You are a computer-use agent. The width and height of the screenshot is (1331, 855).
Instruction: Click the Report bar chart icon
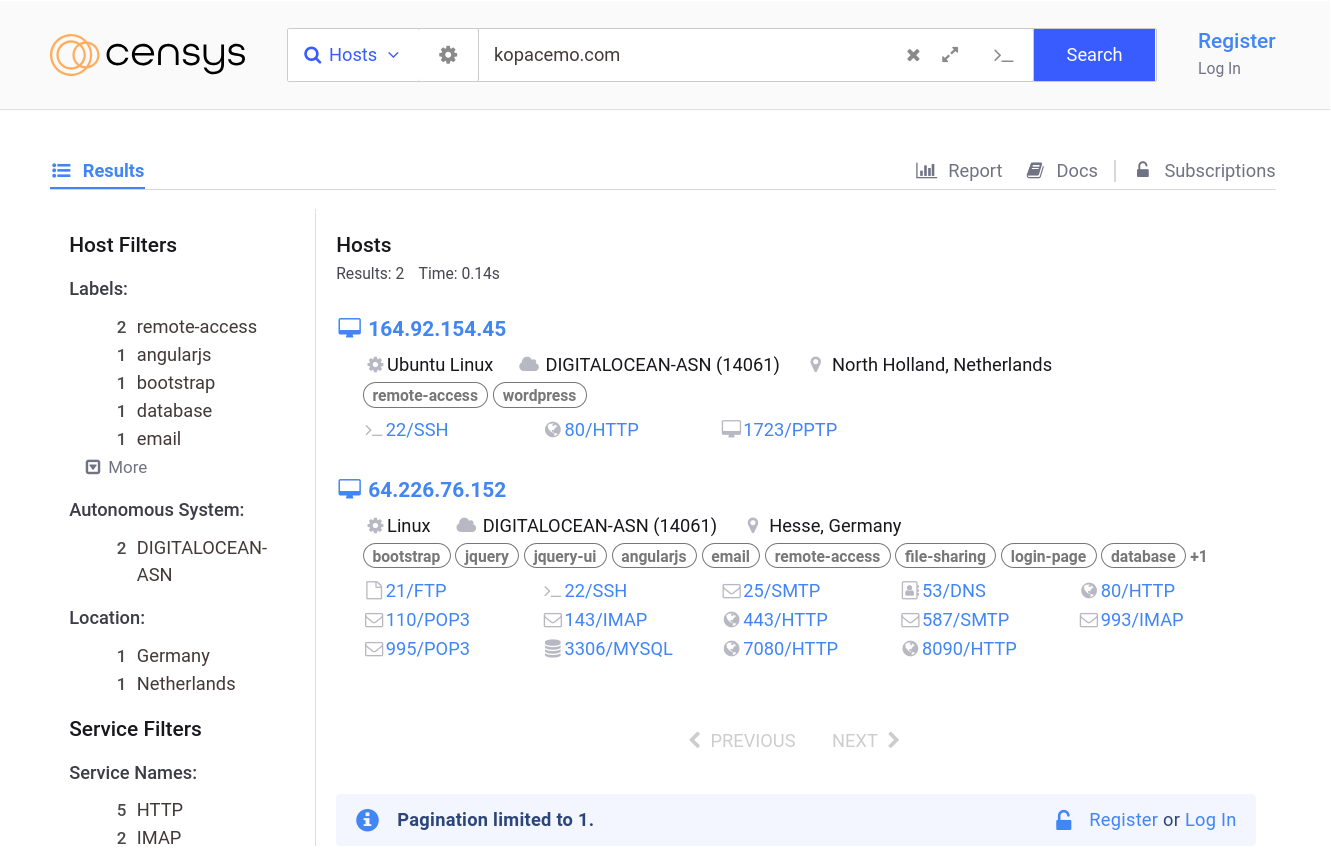926,170
